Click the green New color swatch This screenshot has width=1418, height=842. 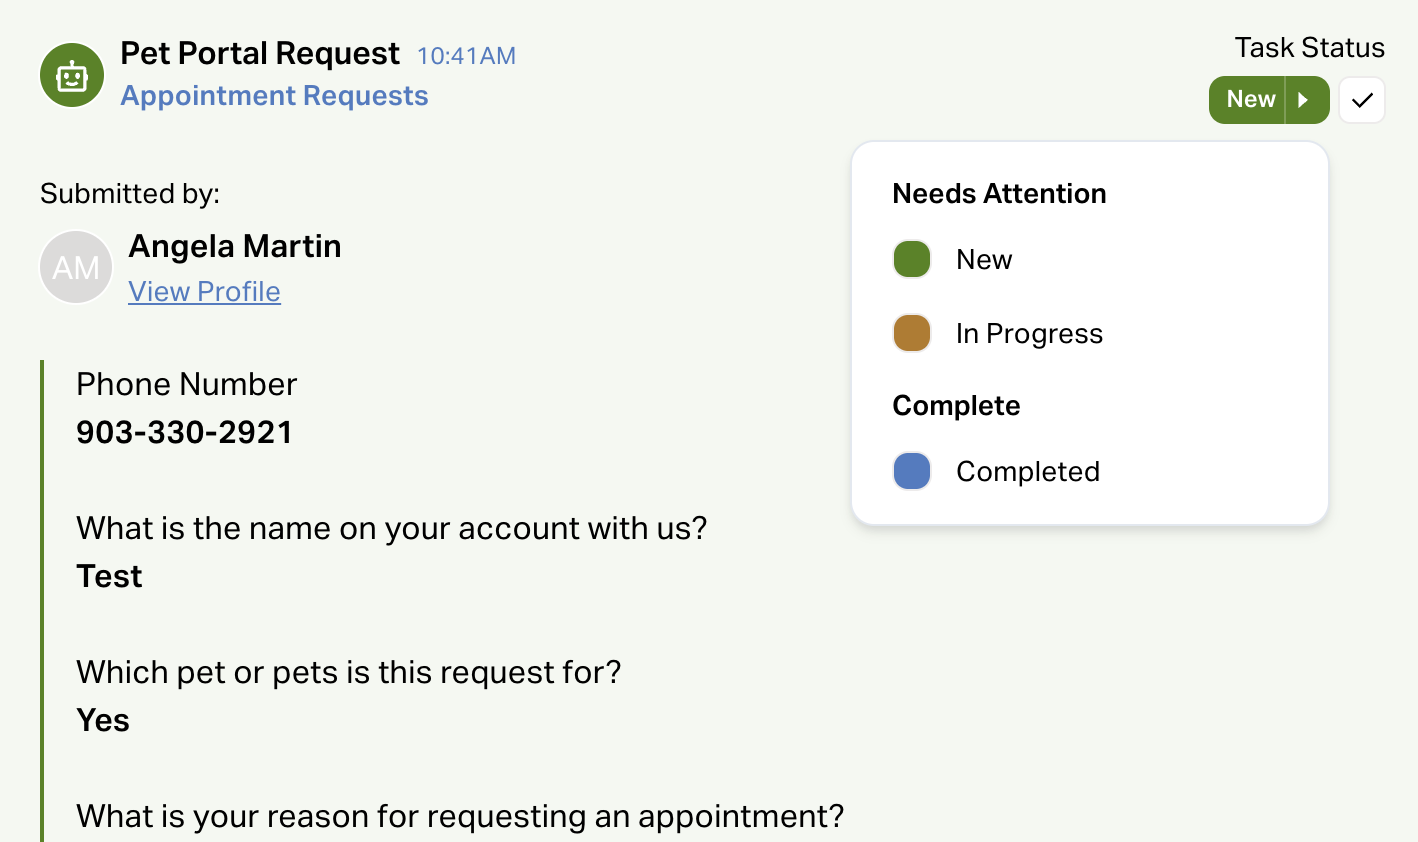point(912,259)
